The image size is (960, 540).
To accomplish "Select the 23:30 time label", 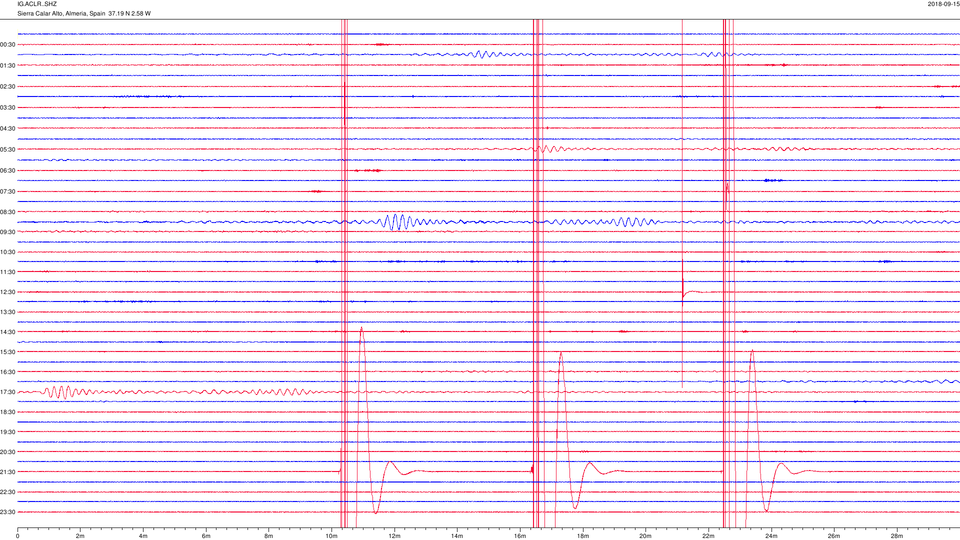I will (8, 512).
